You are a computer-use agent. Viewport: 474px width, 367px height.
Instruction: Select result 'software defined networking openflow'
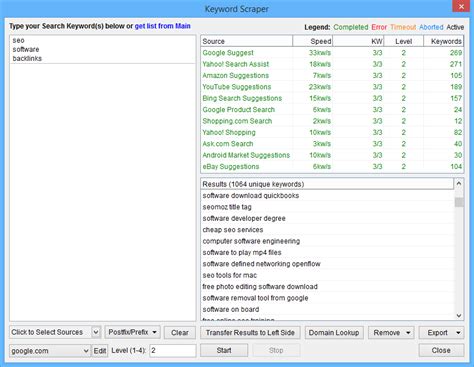[x=327, y=264]
